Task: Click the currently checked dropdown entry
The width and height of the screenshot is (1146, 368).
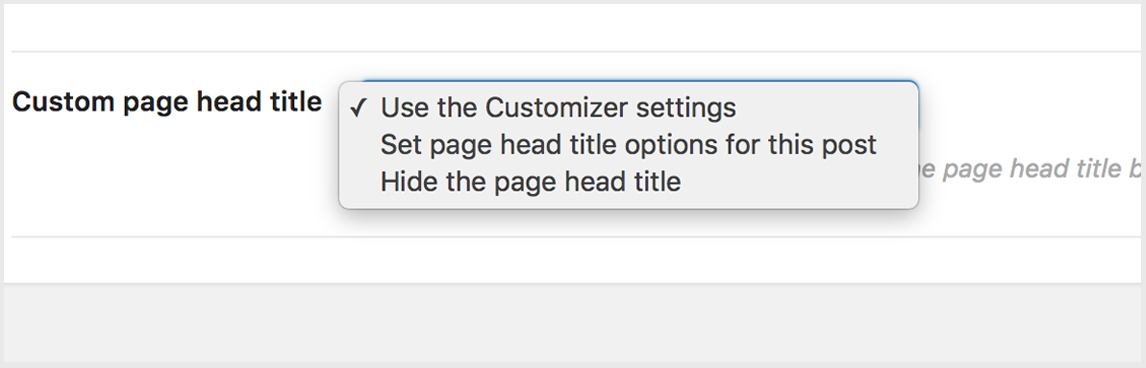Action: tap(629, 108)
